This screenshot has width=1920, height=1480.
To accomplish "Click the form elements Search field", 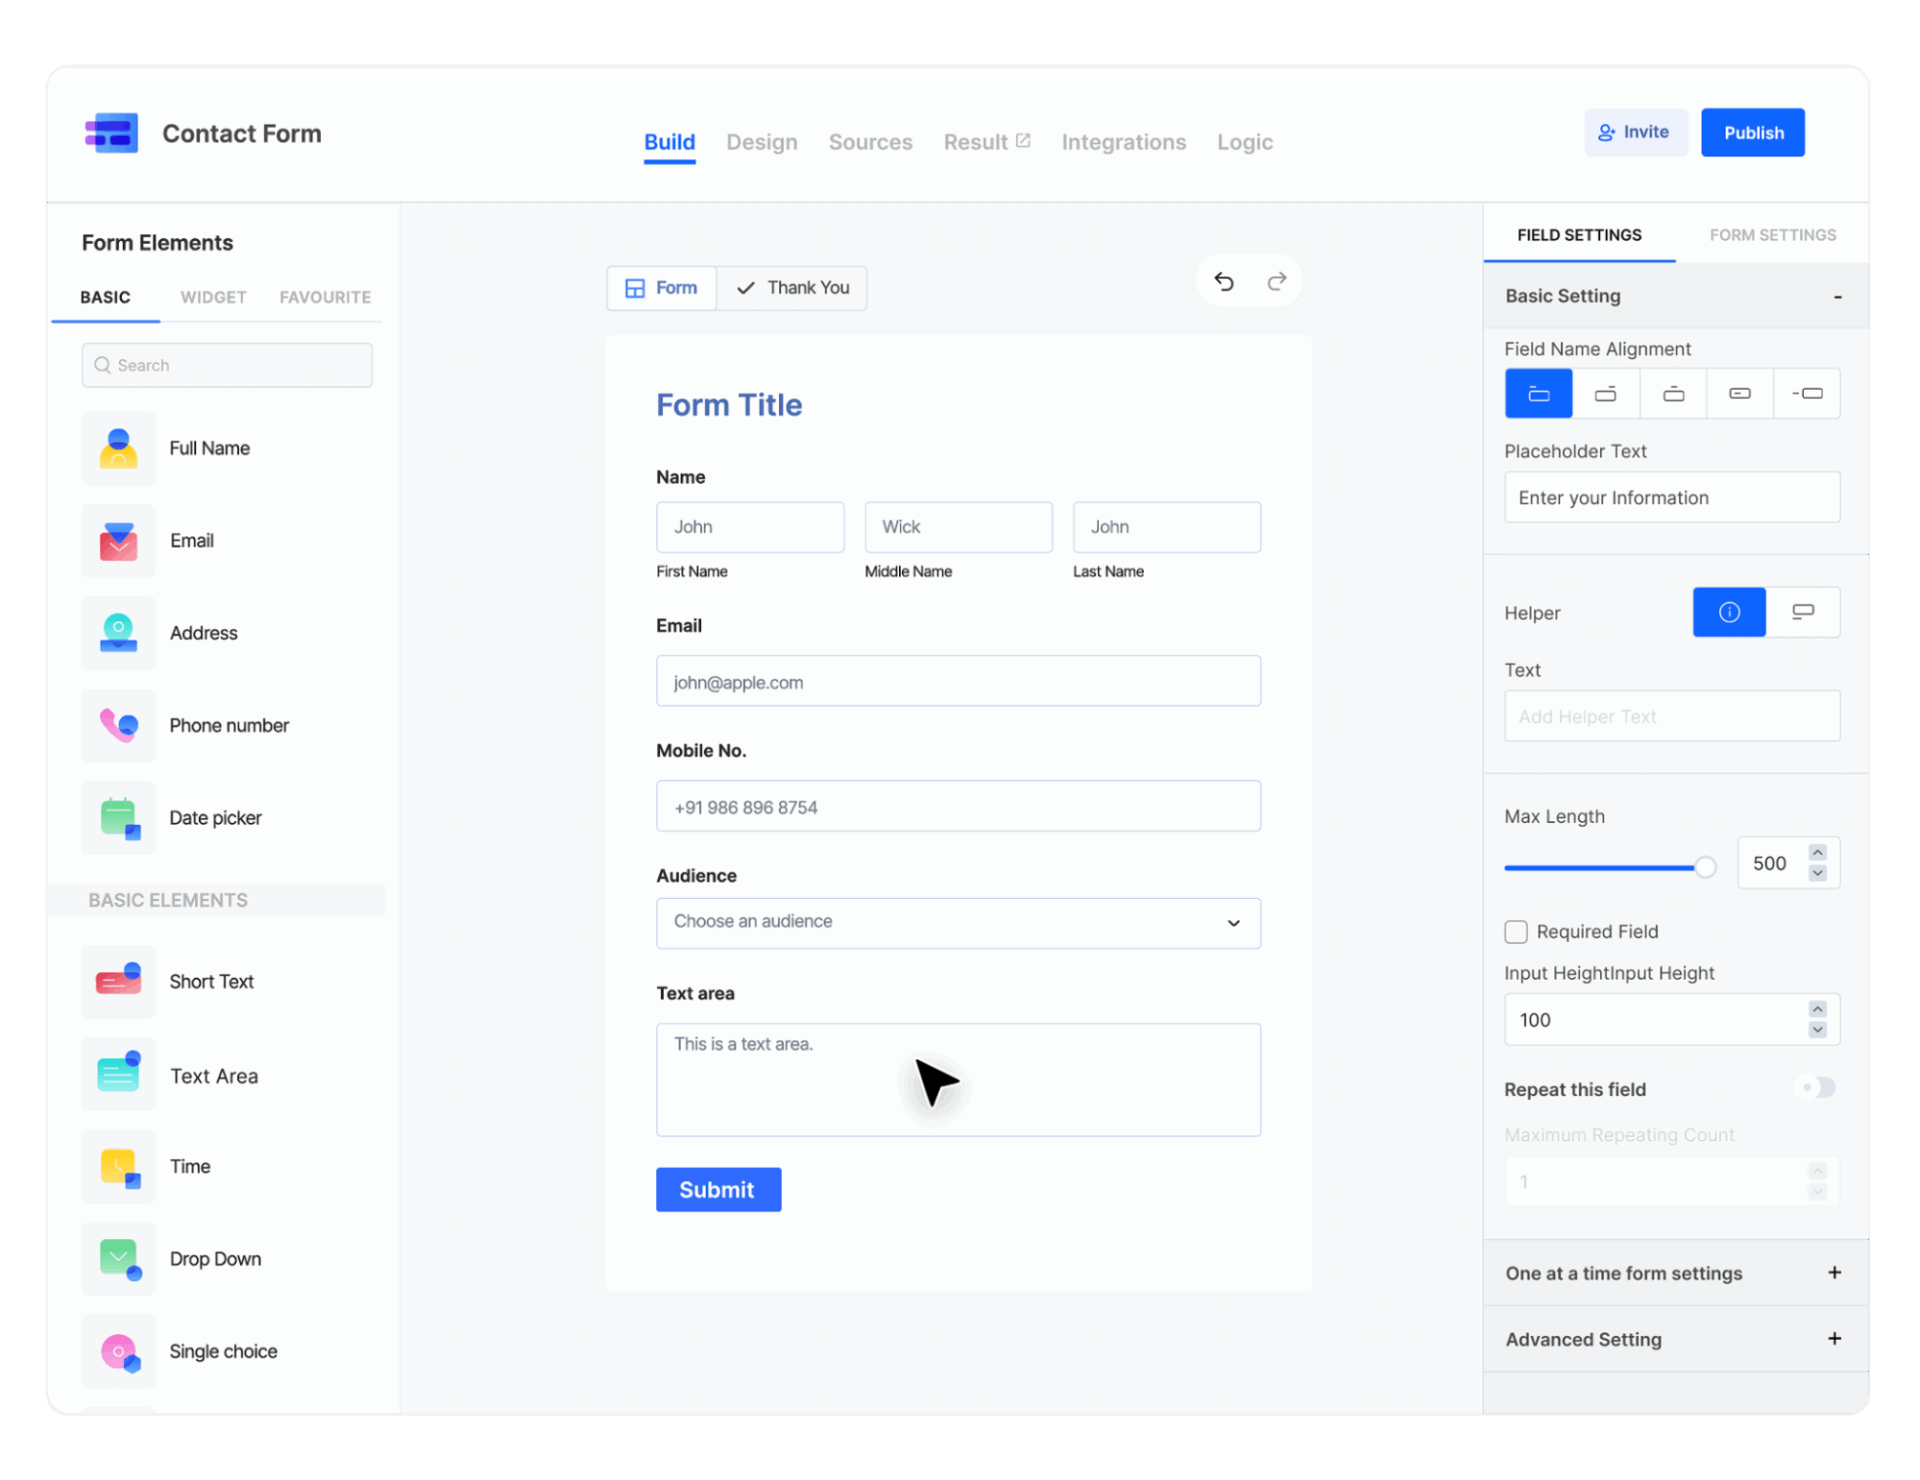I will click(227, 364).
